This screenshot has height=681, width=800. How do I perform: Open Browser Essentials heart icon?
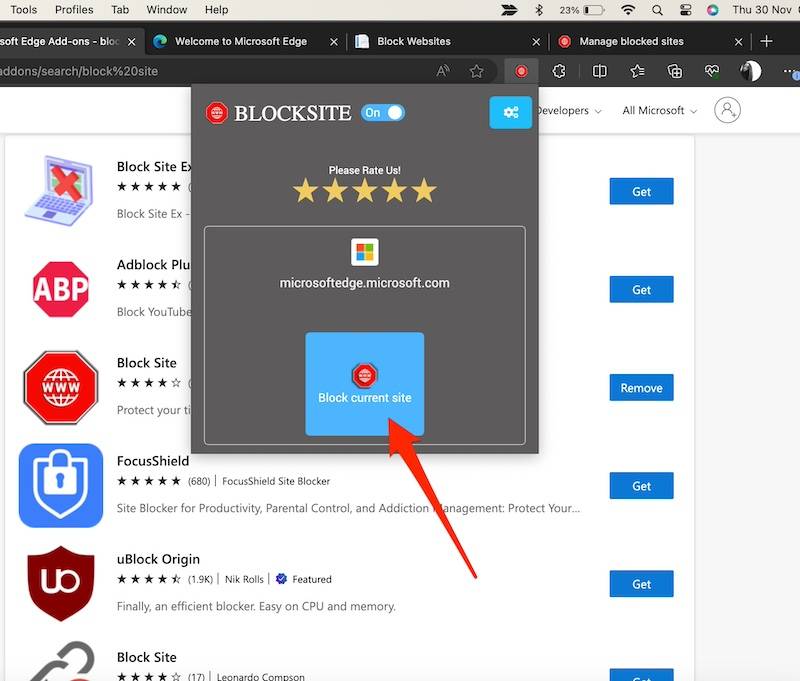(712, 71)
